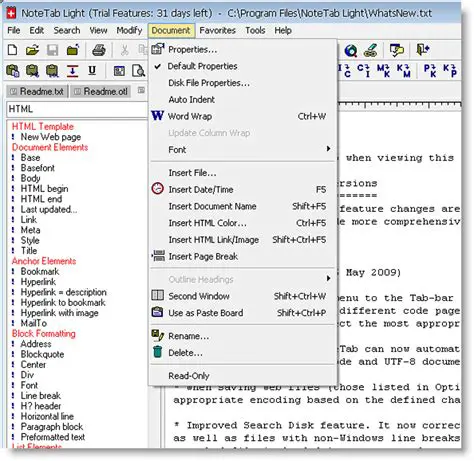Open the Tools menu
This screenshot has height=461, width=474.
[255, 30]
